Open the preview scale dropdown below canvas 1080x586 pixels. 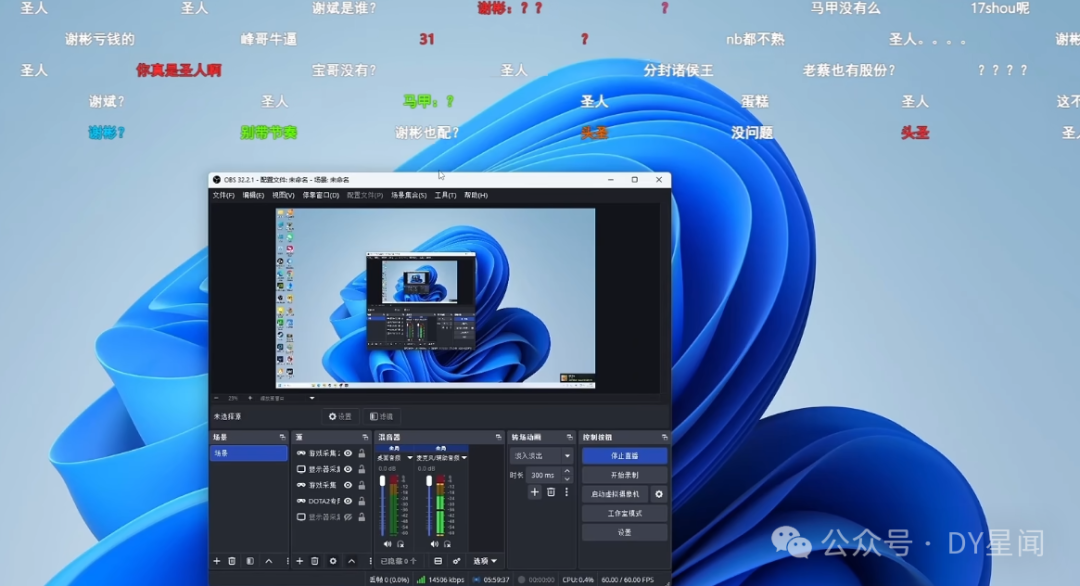click(311, 398)
